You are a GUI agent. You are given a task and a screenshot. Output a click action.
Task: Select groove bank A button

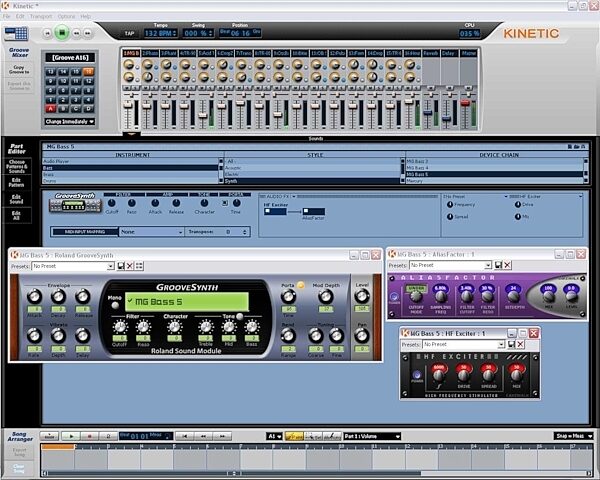pyautogui.click(x=51, y=109)
